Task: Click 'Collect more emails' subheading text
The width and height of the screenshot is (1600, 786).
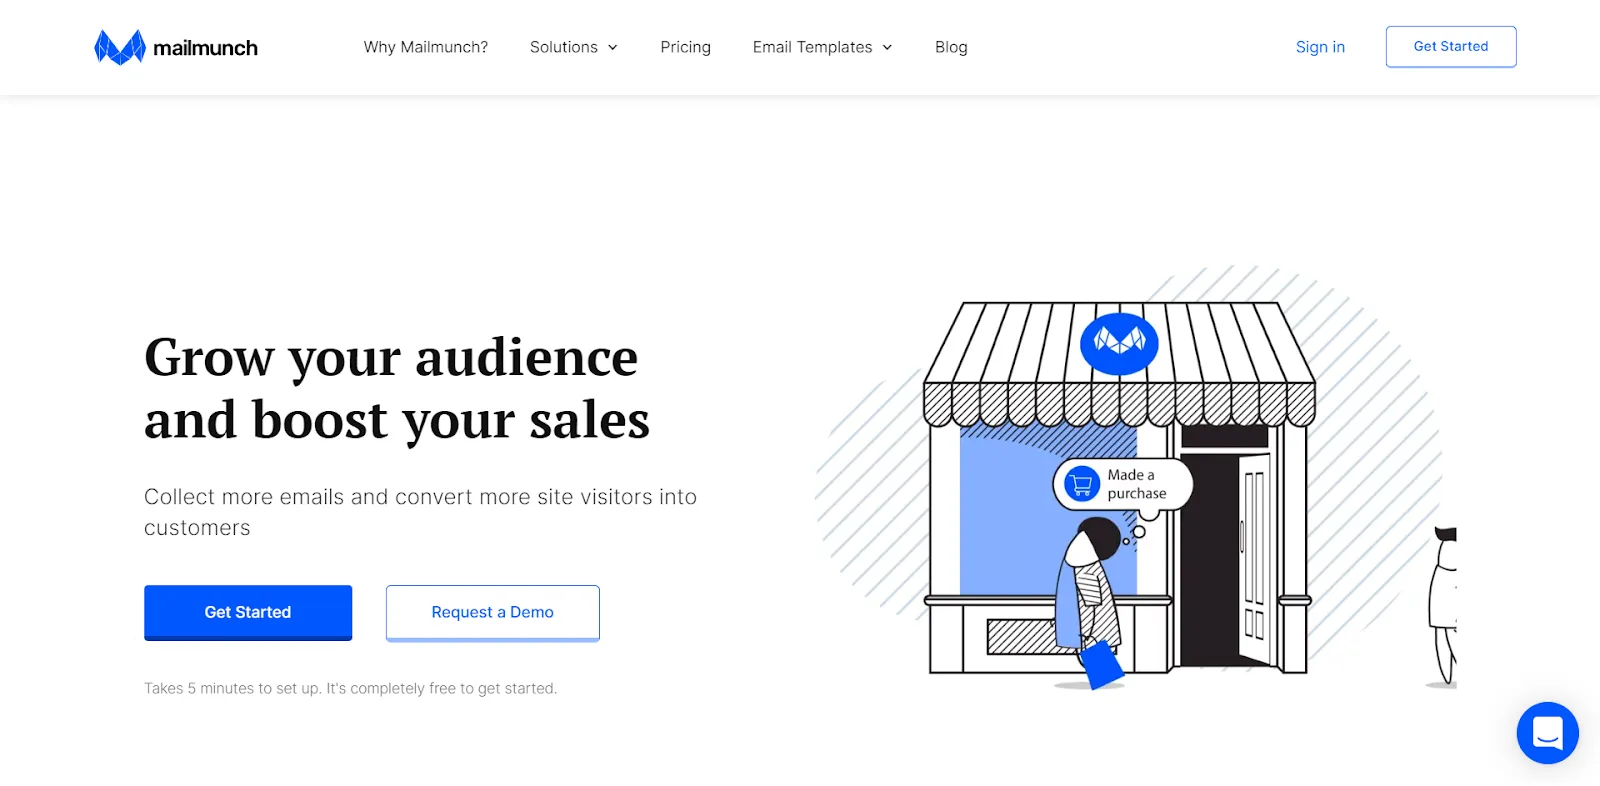Action: pyautogui.click(x=420, y=512)
